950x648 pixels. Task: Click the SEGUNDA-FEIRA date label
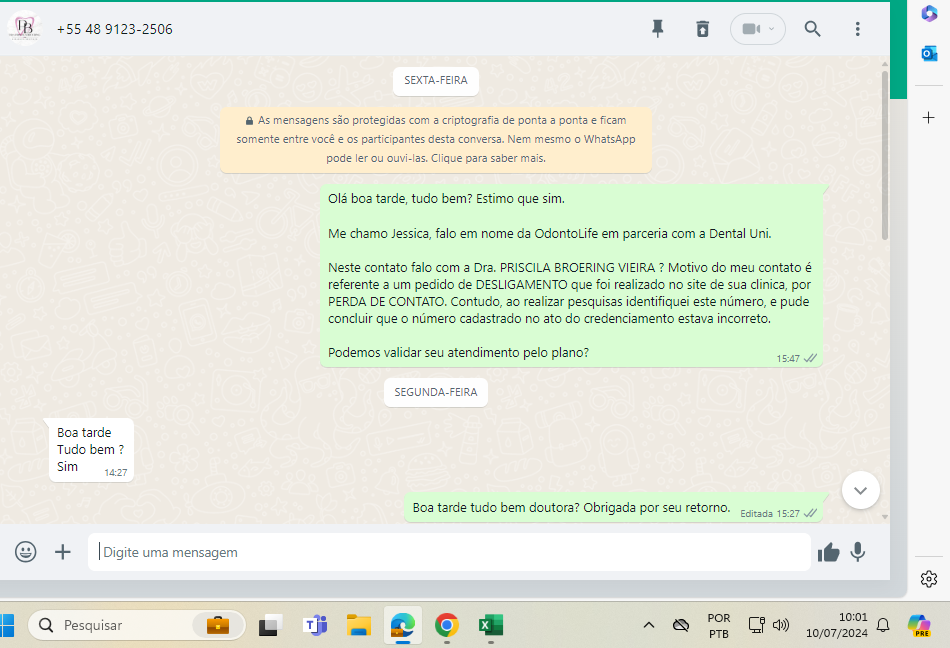436,392
